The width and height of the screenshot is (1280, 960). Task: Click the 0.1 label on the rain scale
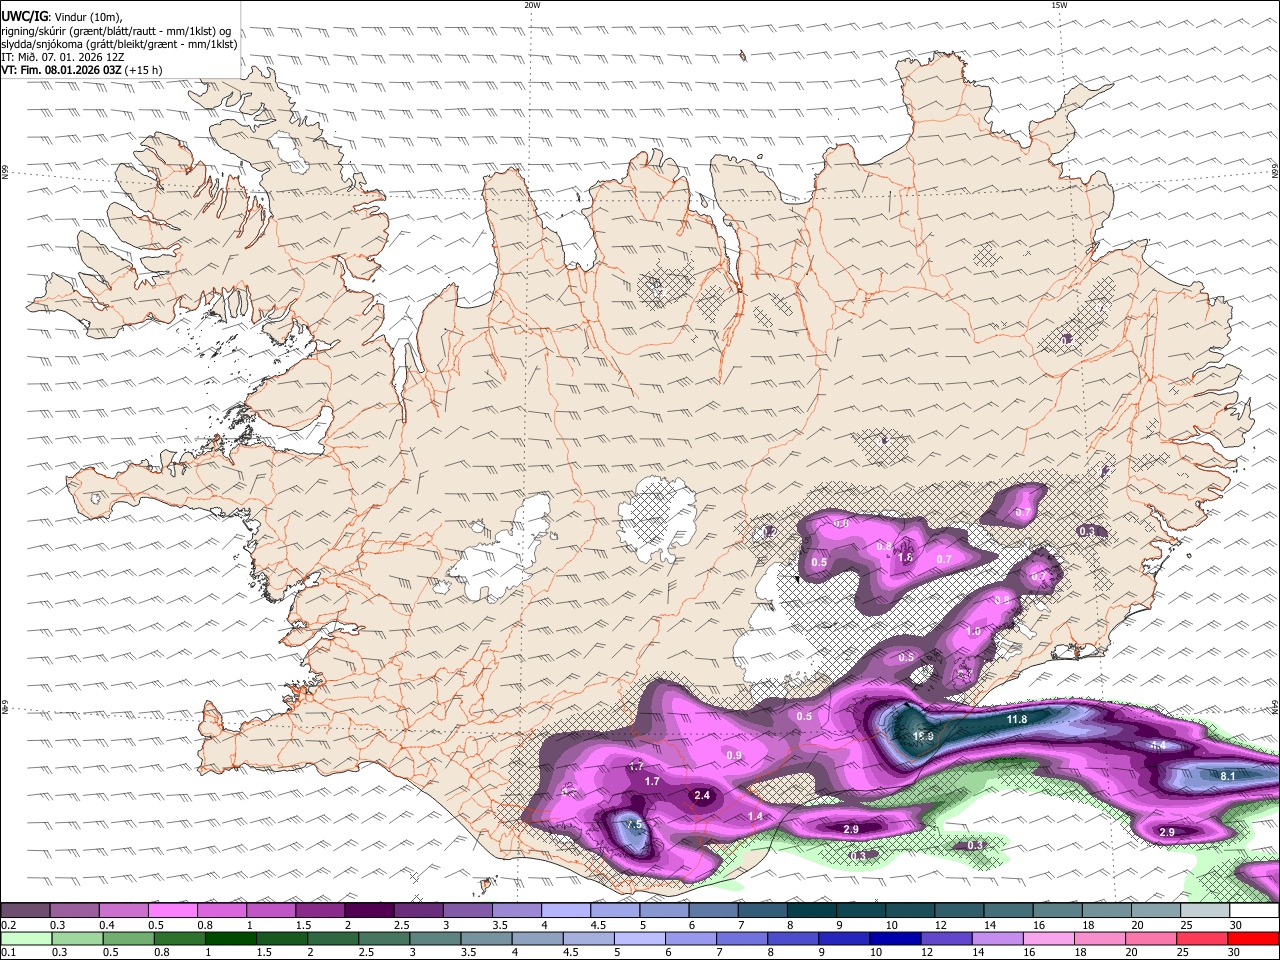coord(8,953)
